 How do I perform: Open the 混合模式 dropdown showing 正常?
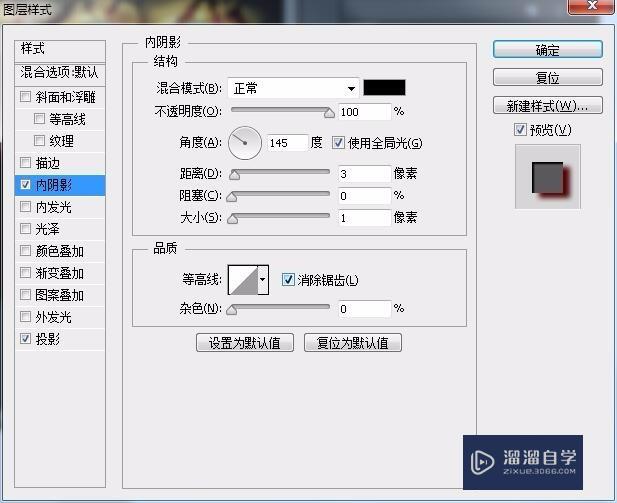click(294, 88)
